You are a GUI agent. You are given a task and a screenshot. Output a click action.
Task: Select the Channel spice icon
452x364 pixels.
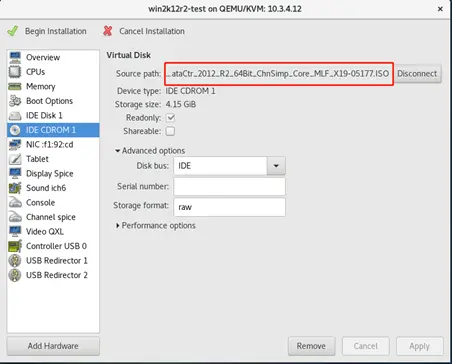click(x=15, y=217)
